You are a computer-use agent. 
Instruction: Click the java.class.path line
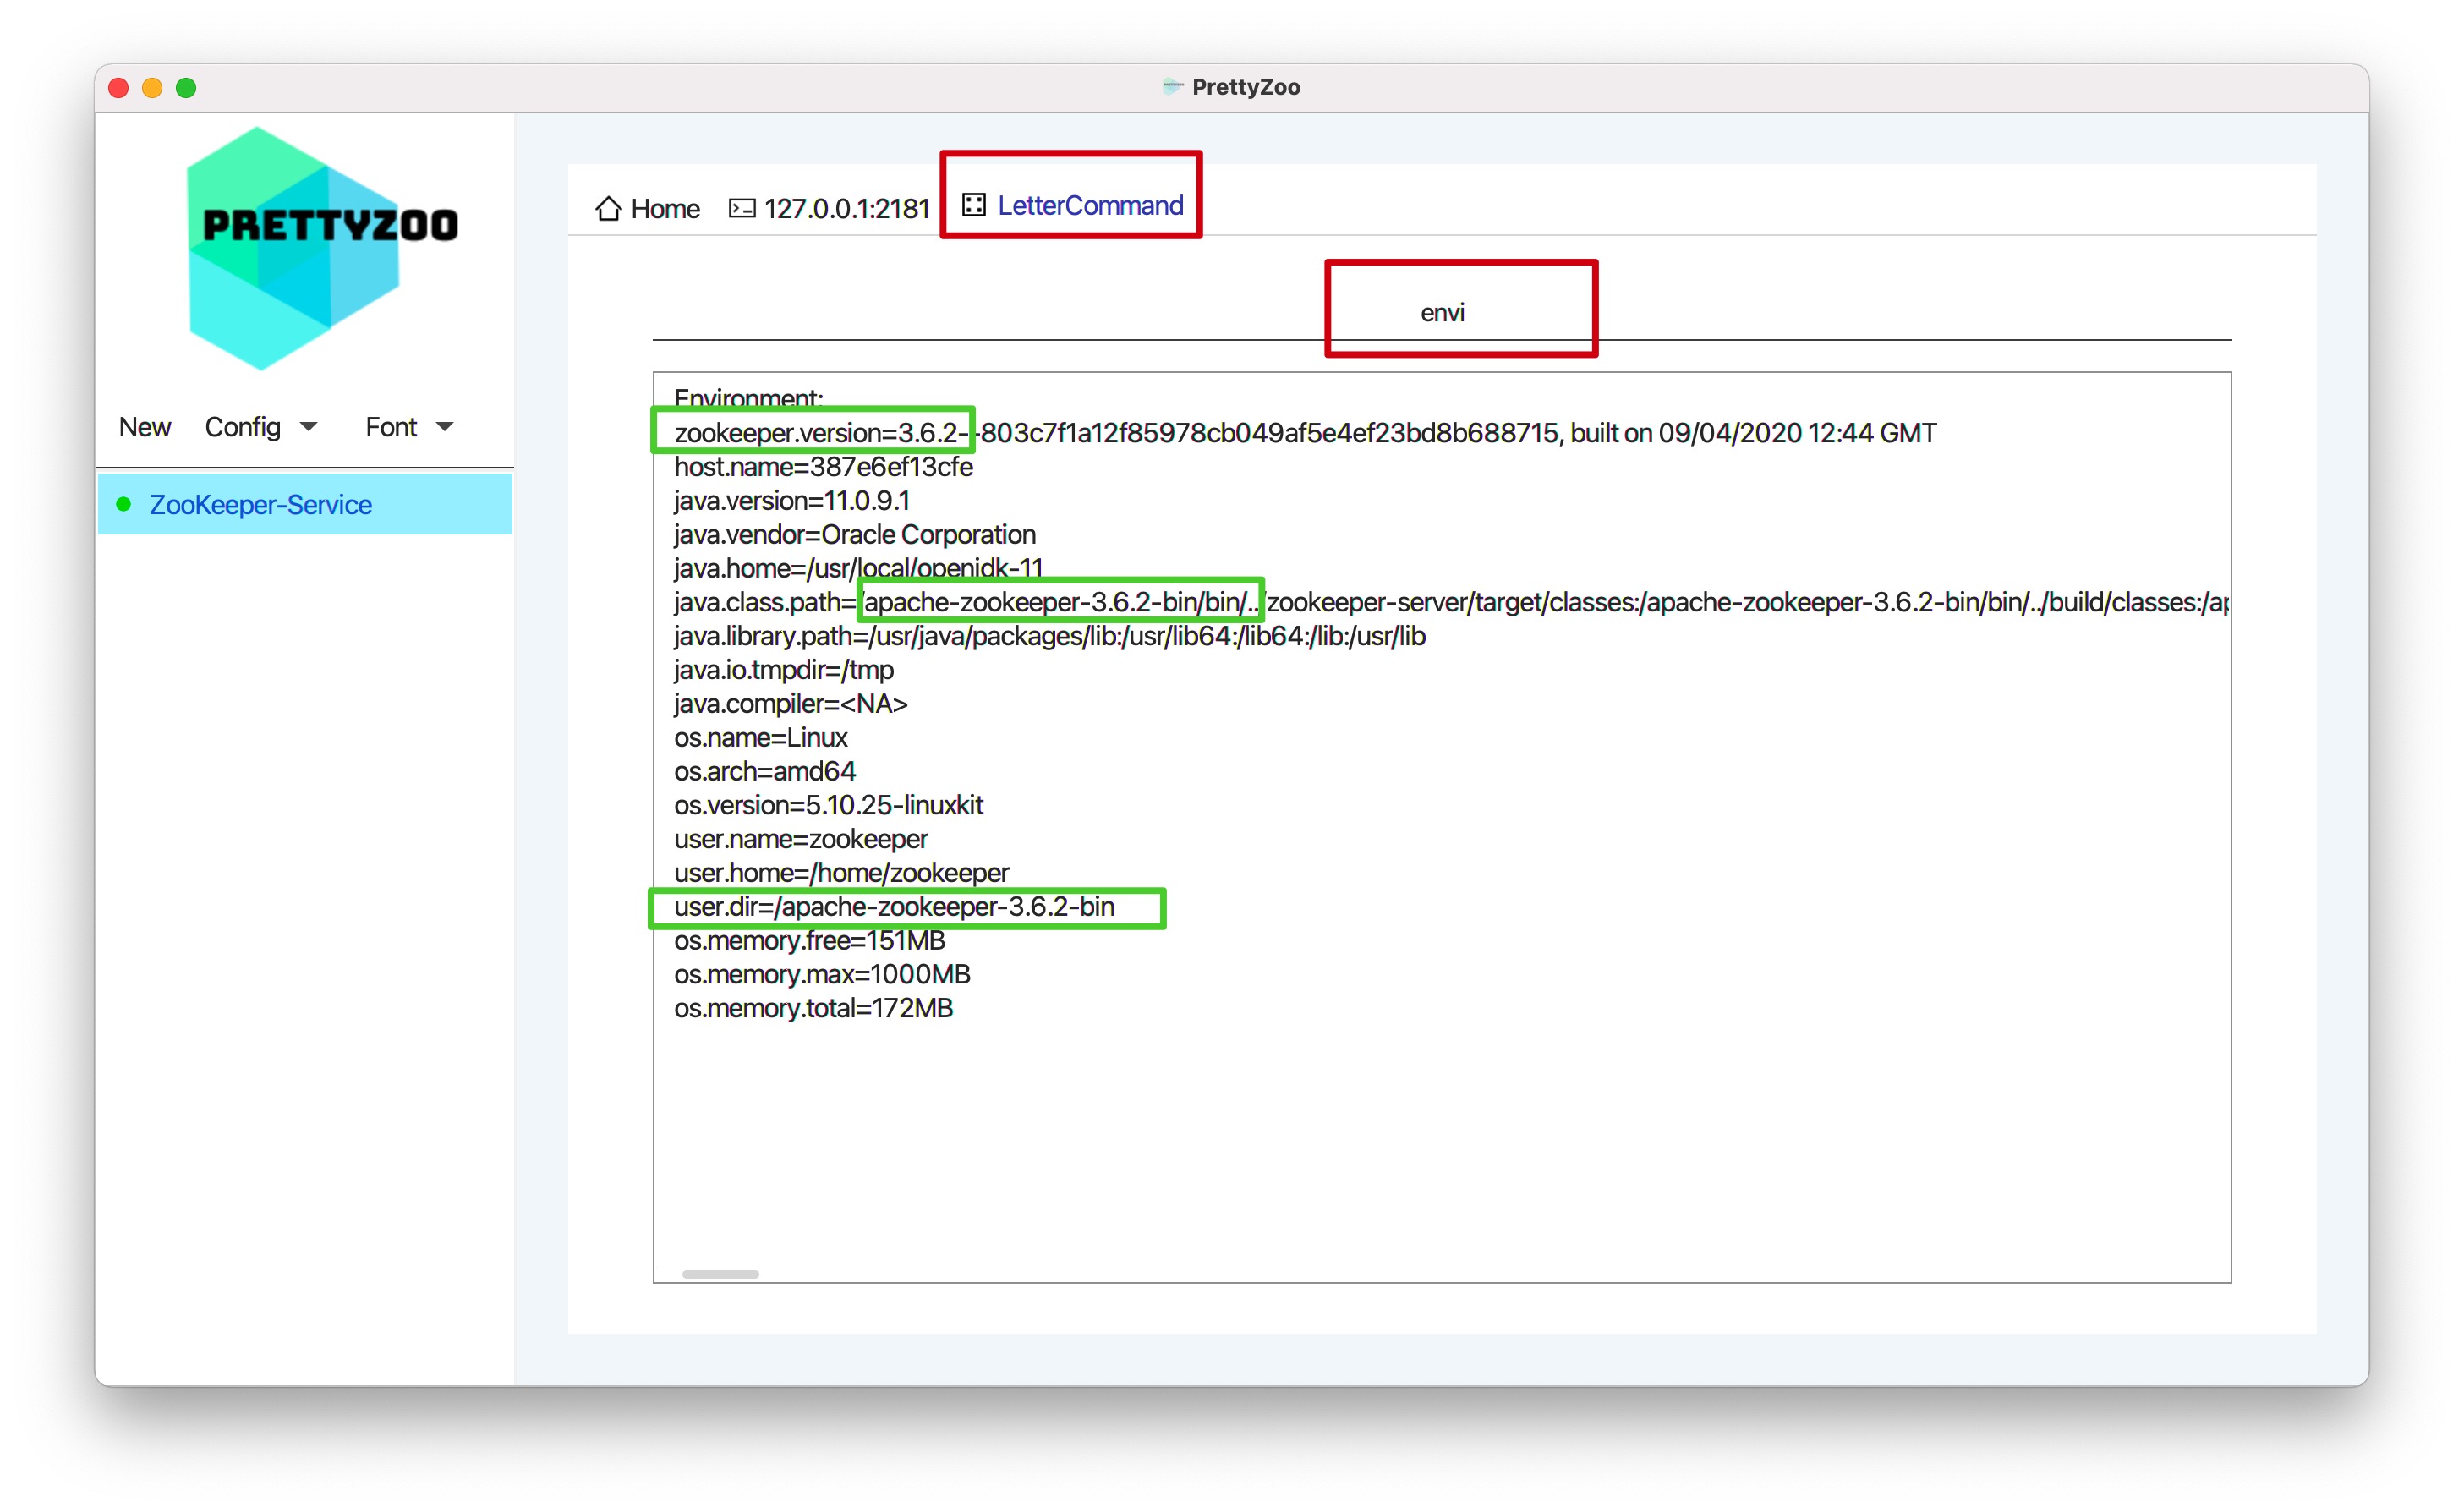(x=1451, y=602)
